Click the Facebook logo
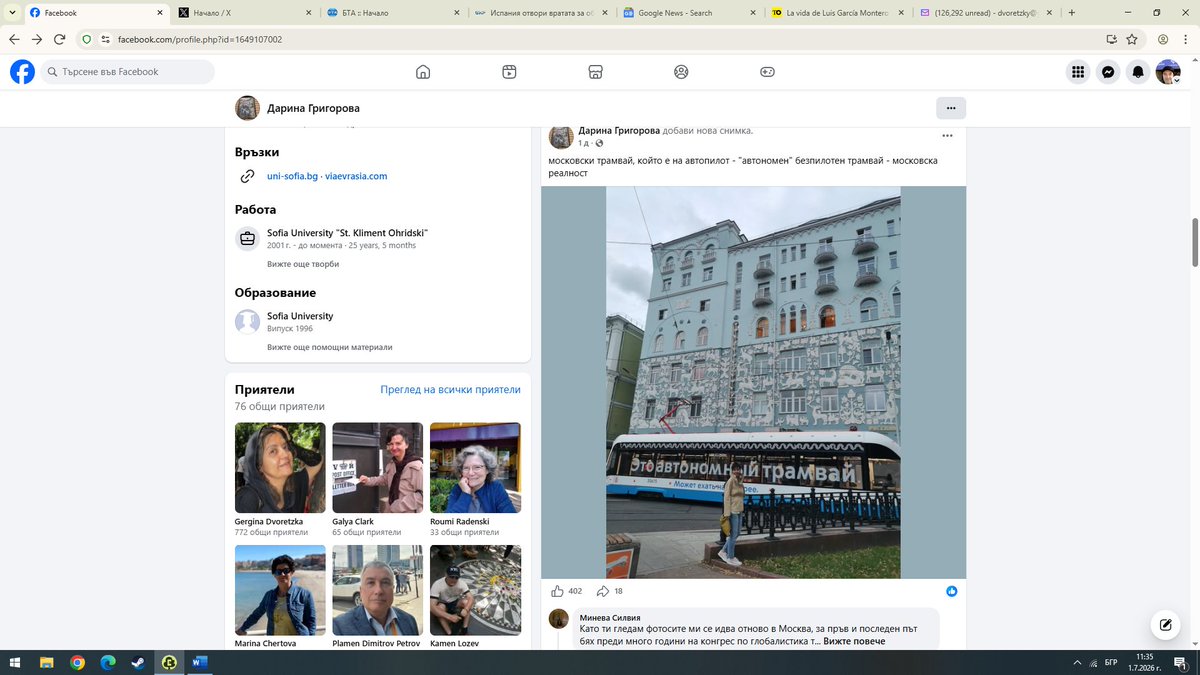1200x675 pixels. (22, 72)
